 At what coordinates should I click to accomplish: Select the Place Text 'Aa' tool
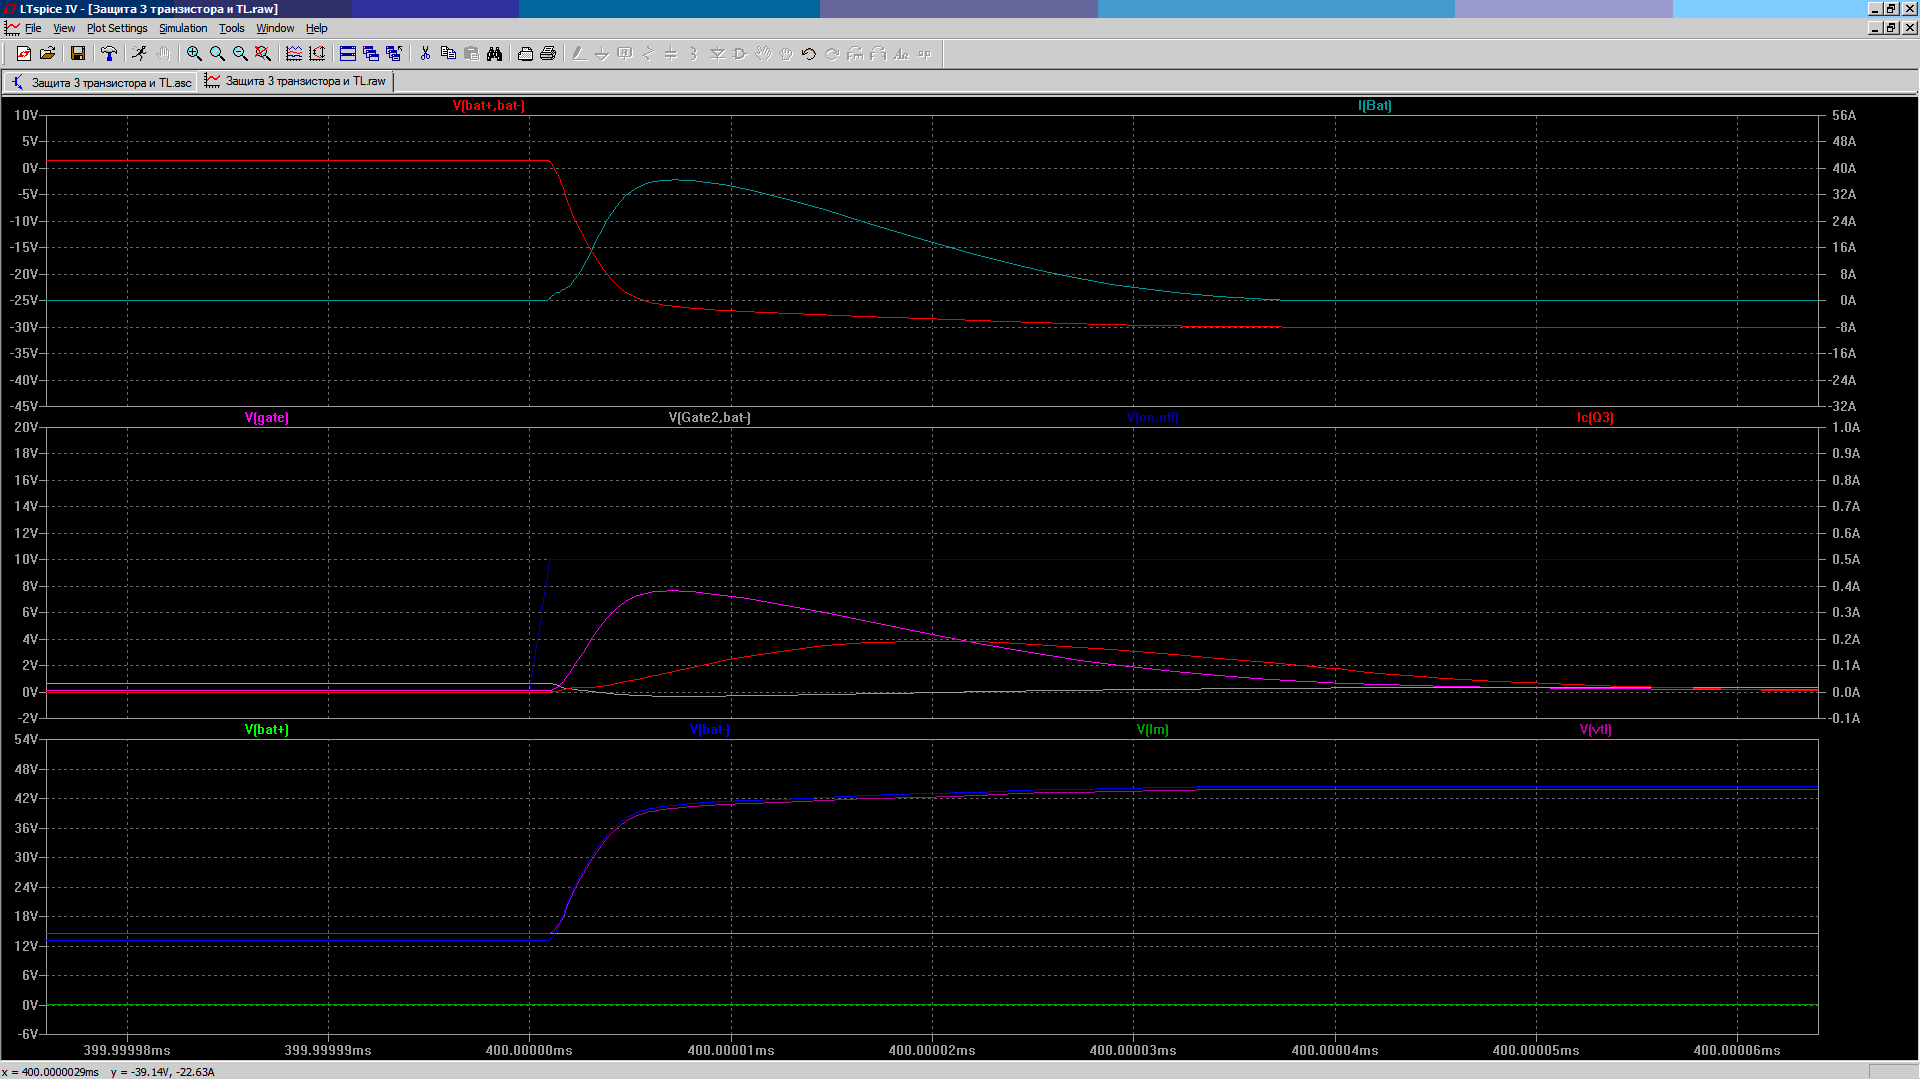[x=901, y=54]
